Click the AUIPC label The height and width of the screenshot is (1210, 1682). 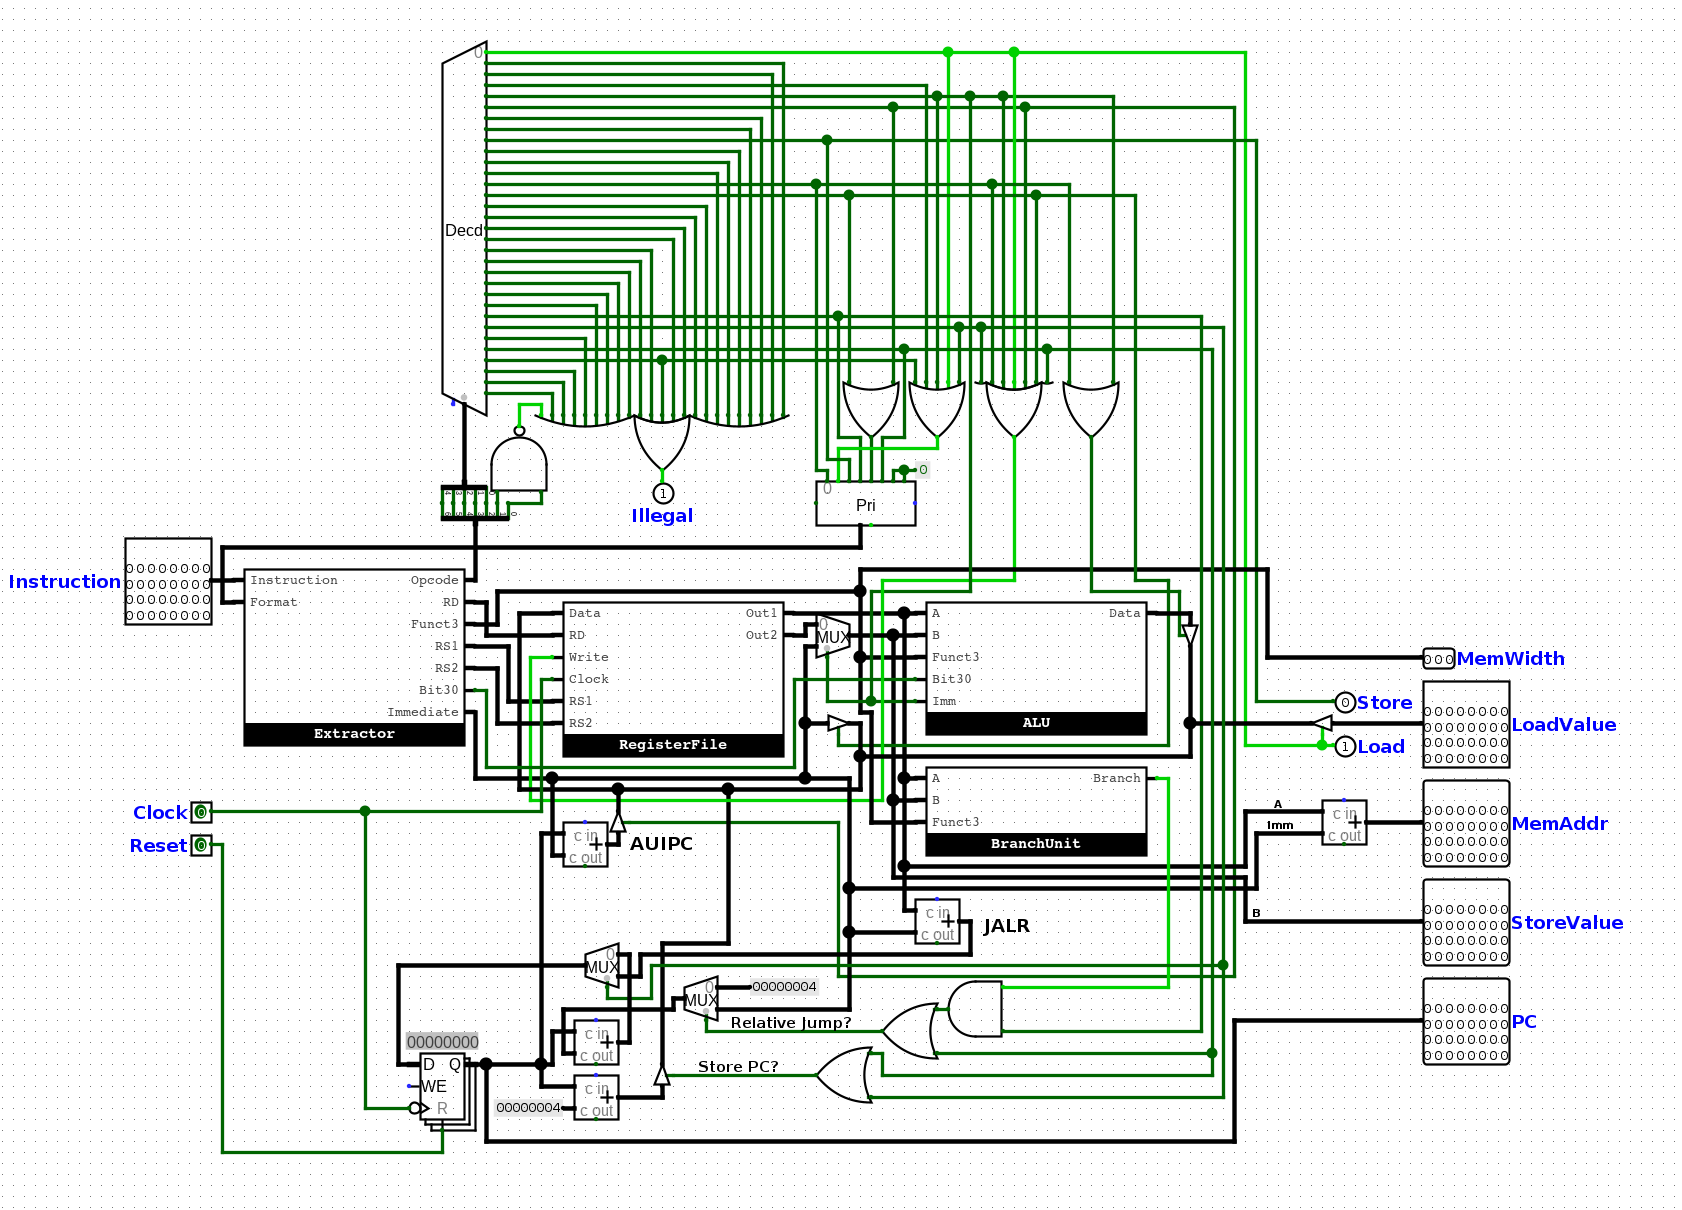click(661, 844)
